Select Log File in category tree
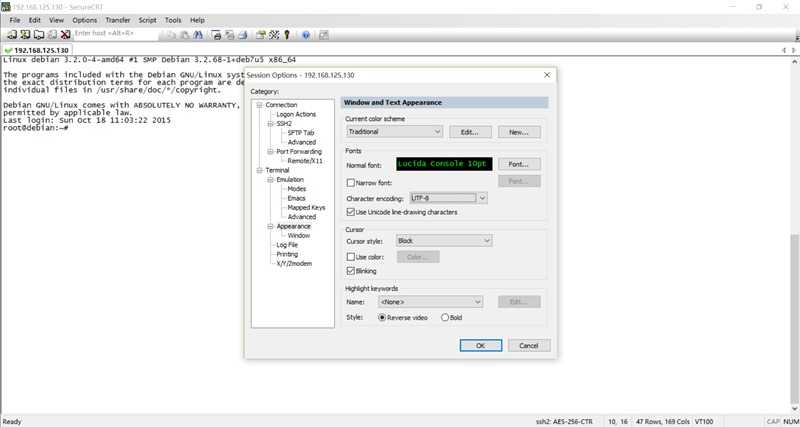The height and width of the screenshot is (427, 800). point(287,245)
